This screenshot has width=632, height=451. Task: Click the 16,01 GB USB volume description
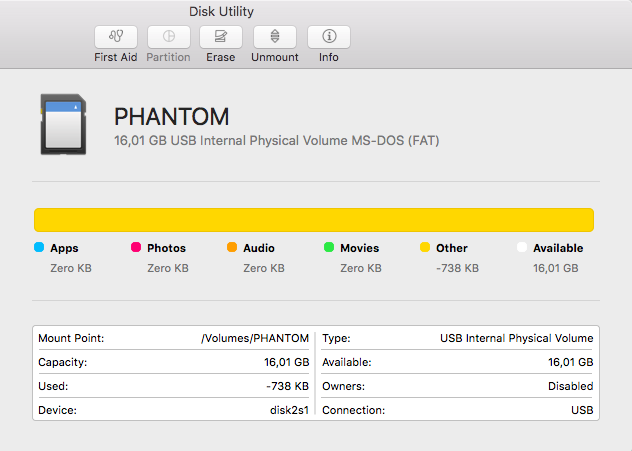click(x=276, y=141)
